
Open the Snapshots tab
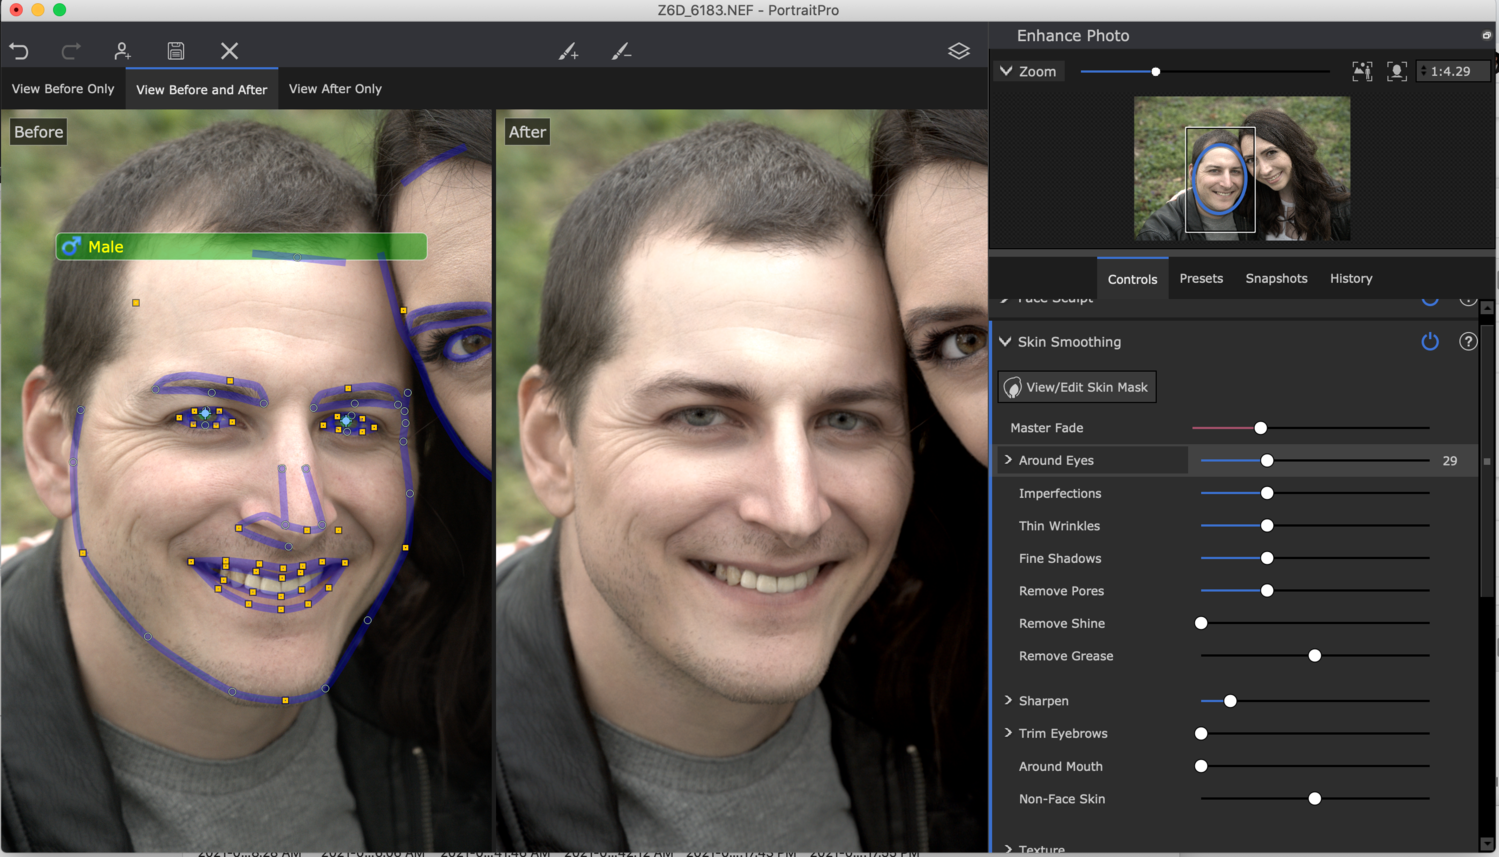[x=1276, y=279]
